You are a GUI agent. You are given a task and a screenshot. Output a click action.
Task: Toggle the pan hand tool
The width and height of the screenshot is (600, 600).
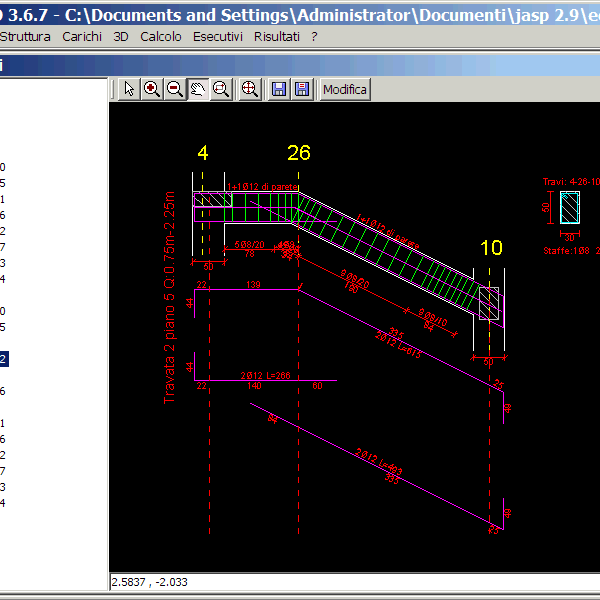198,89
